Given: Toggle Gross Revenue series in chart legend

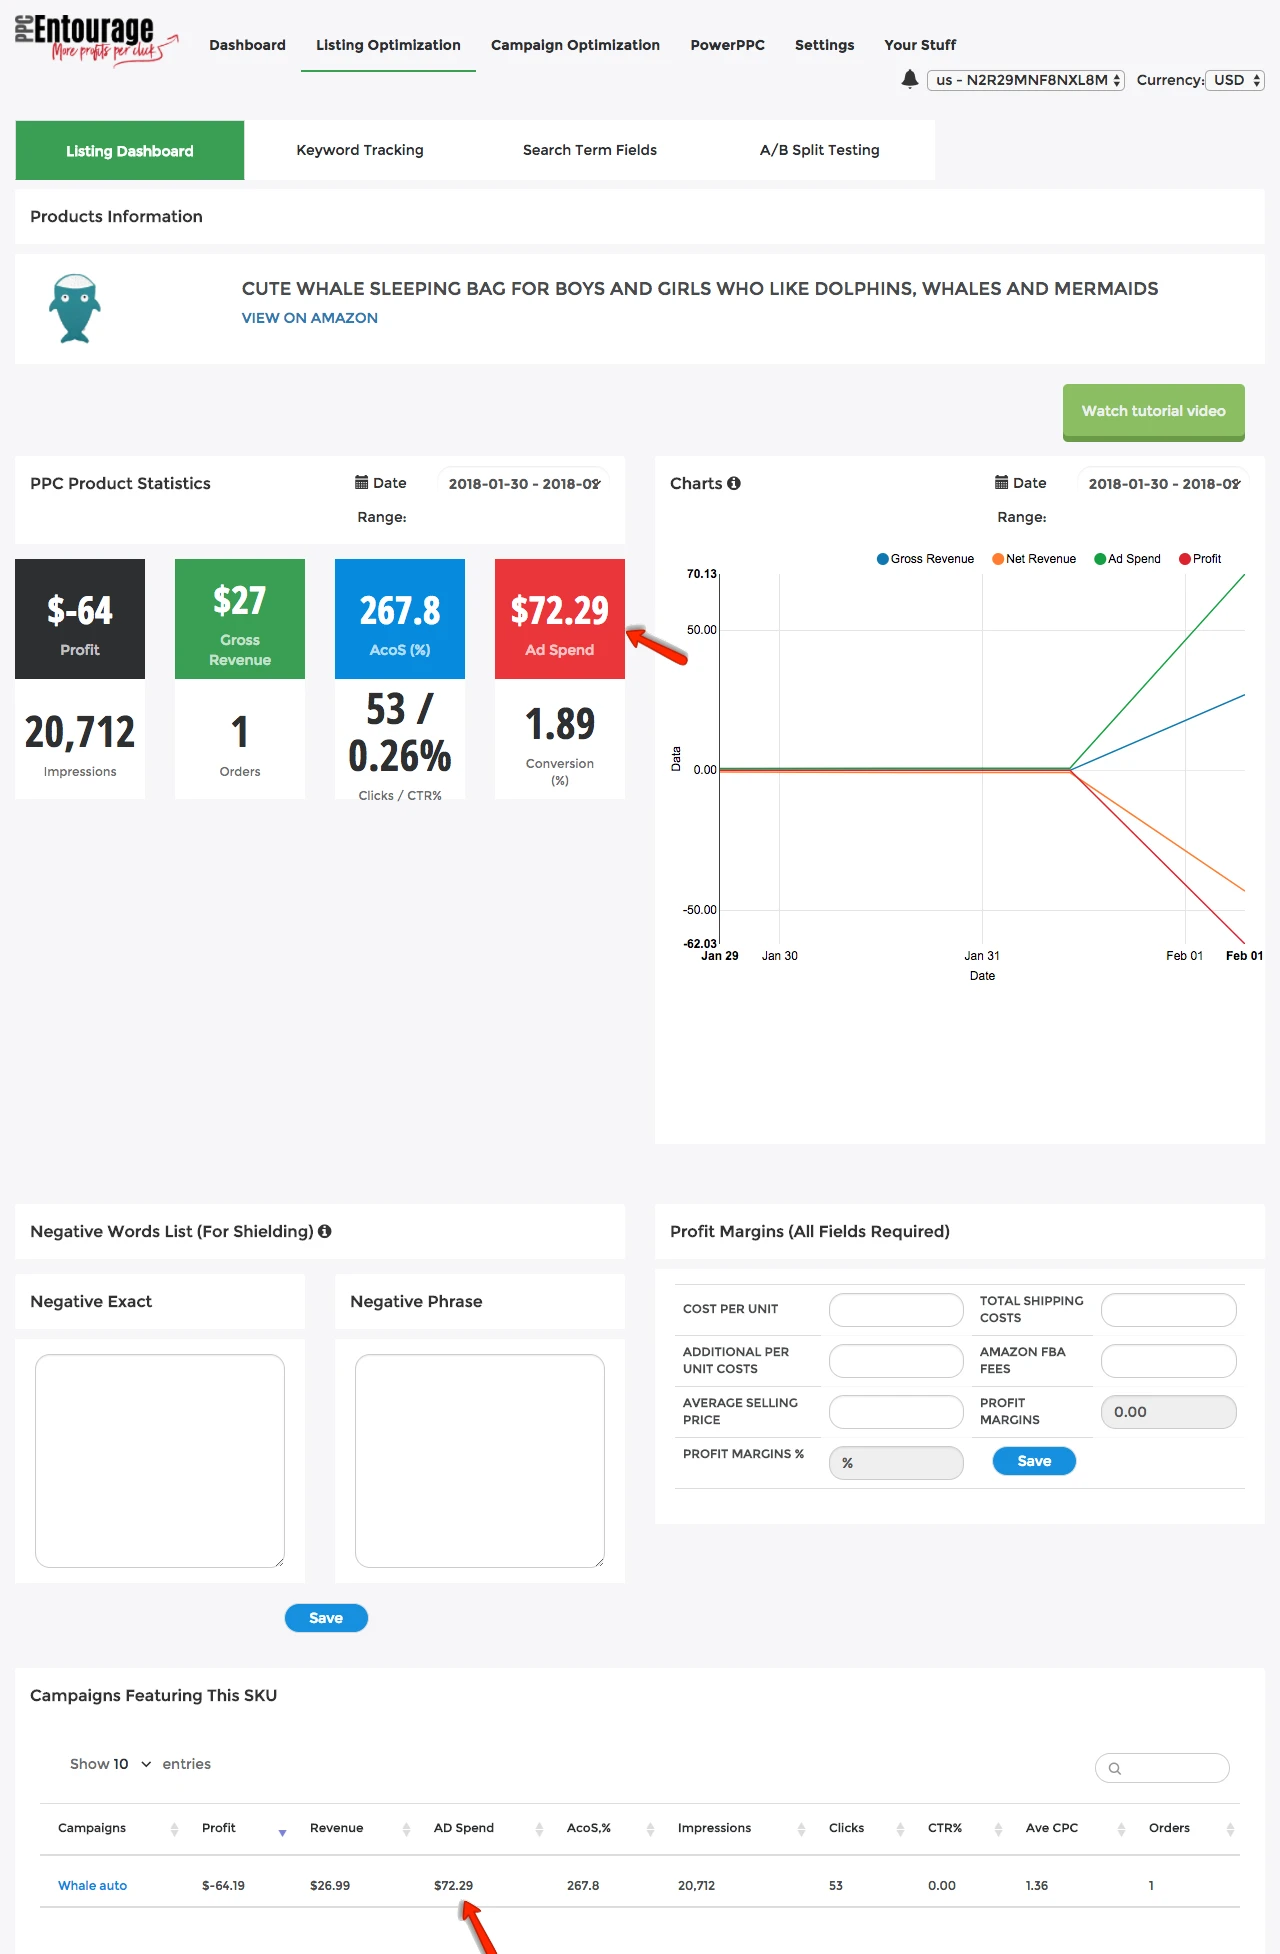Looking at the screenshot, I should [x=925, y=559].
